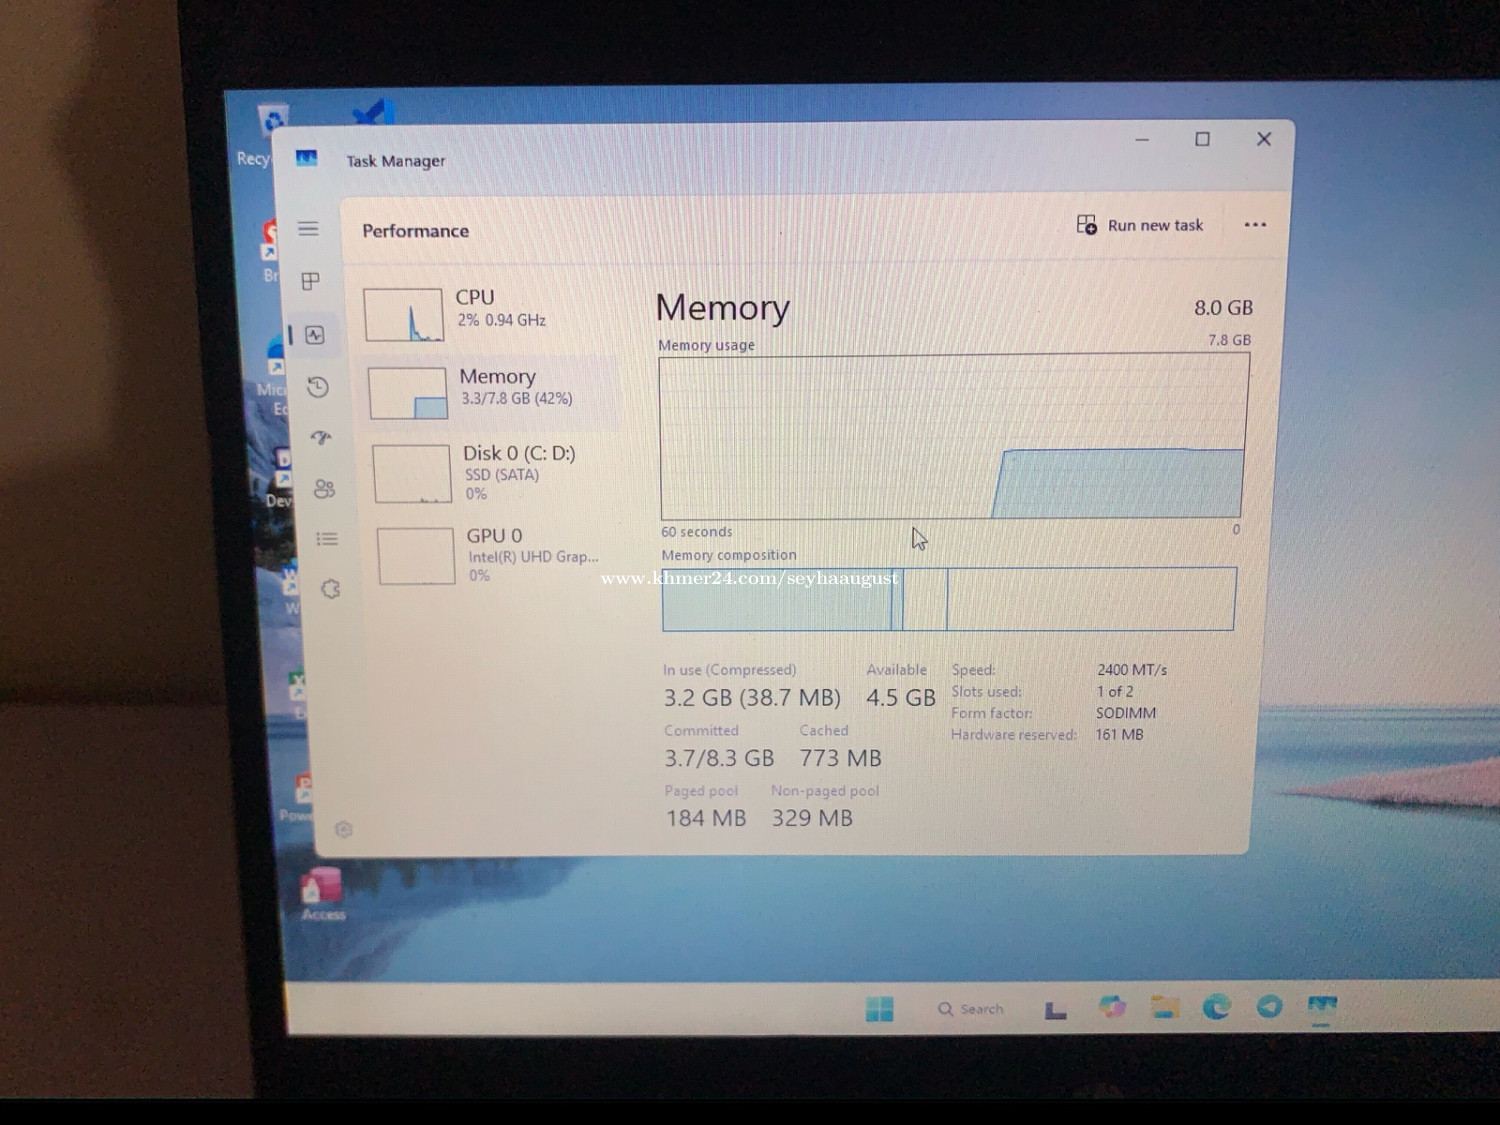Select Disk 0 (C: D:) entry
This screenshot has height=1125, width=1500.
coord(493,472)
